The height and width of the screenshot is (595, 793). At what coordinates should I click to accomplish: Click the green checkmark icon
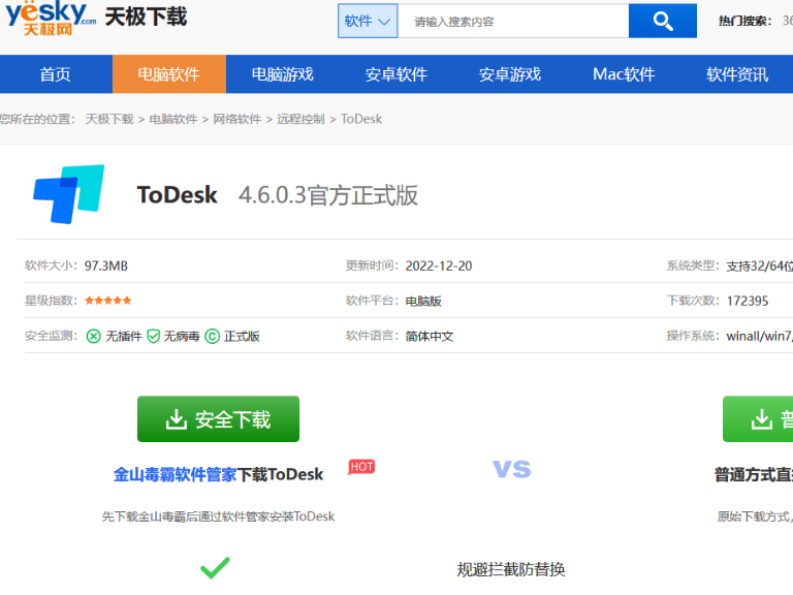tap(215, 568)
